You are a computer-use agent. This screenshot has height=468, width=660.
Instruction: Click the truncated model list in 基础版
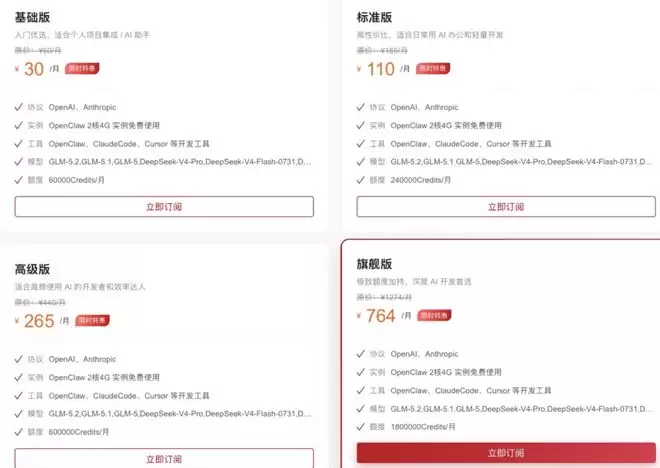[180, 162]
